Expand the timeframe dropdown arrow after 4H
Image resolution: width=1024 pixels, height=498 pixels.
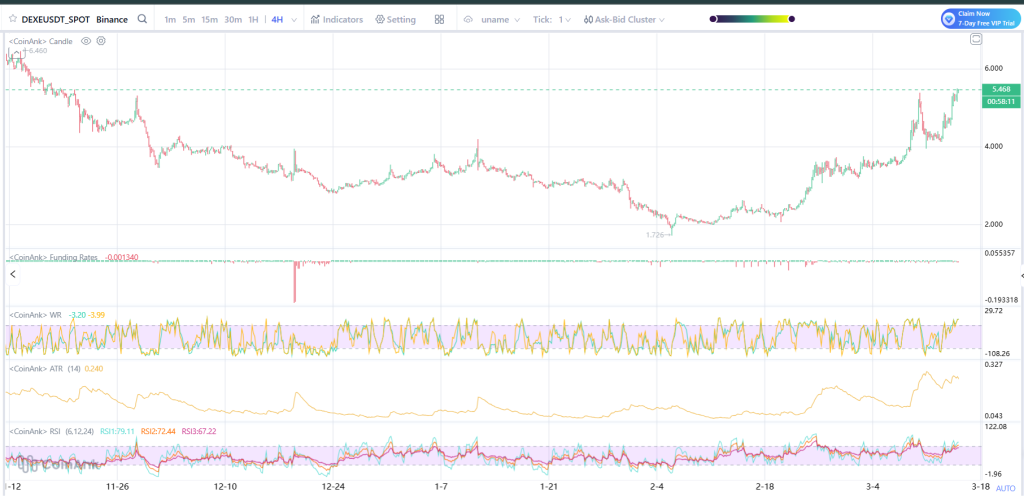[295, 19]
